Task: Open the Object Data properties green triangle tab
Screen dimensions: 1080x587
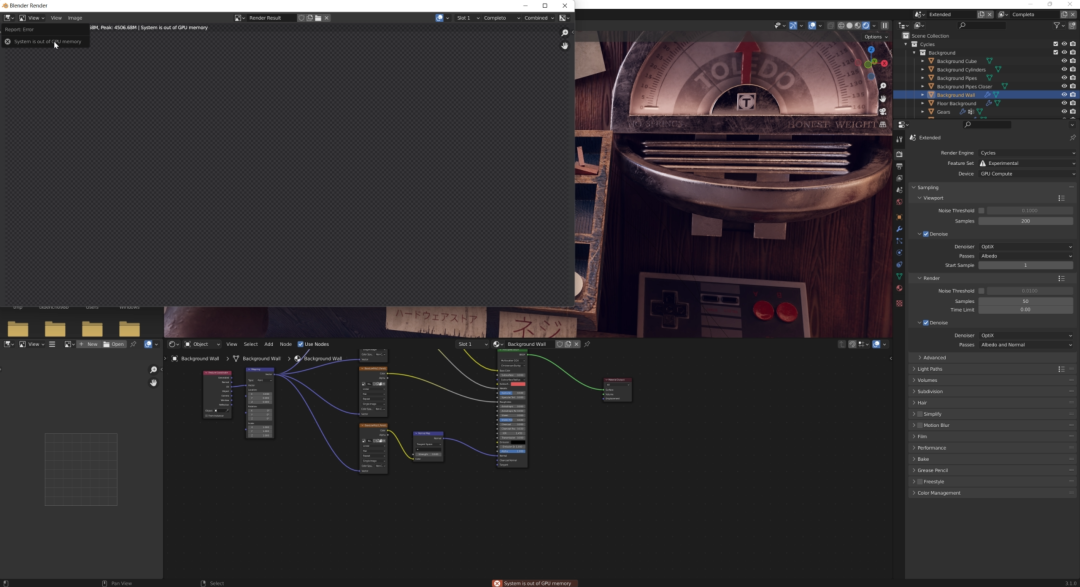Action: (x=899, y=276)
